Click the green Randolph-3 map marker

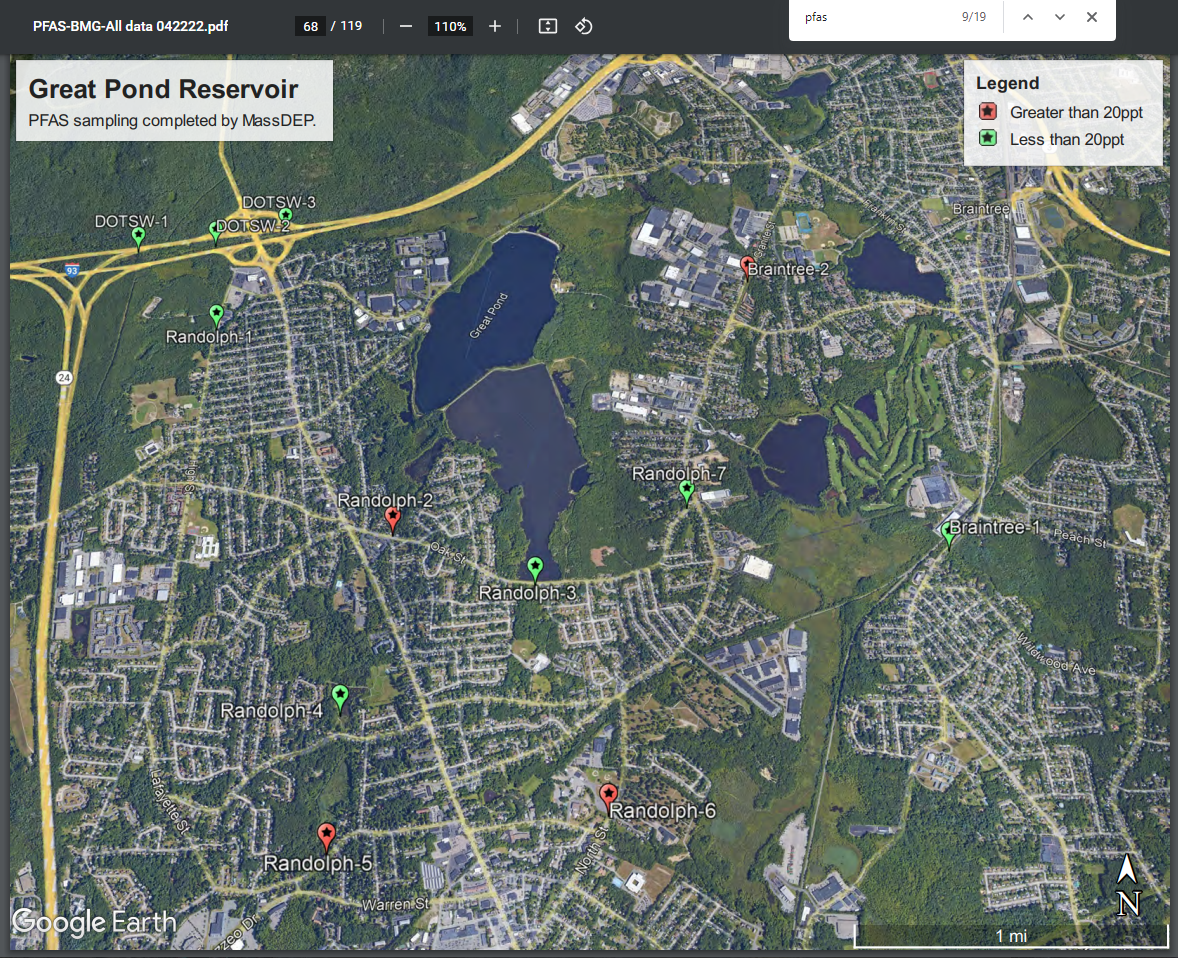535,568
